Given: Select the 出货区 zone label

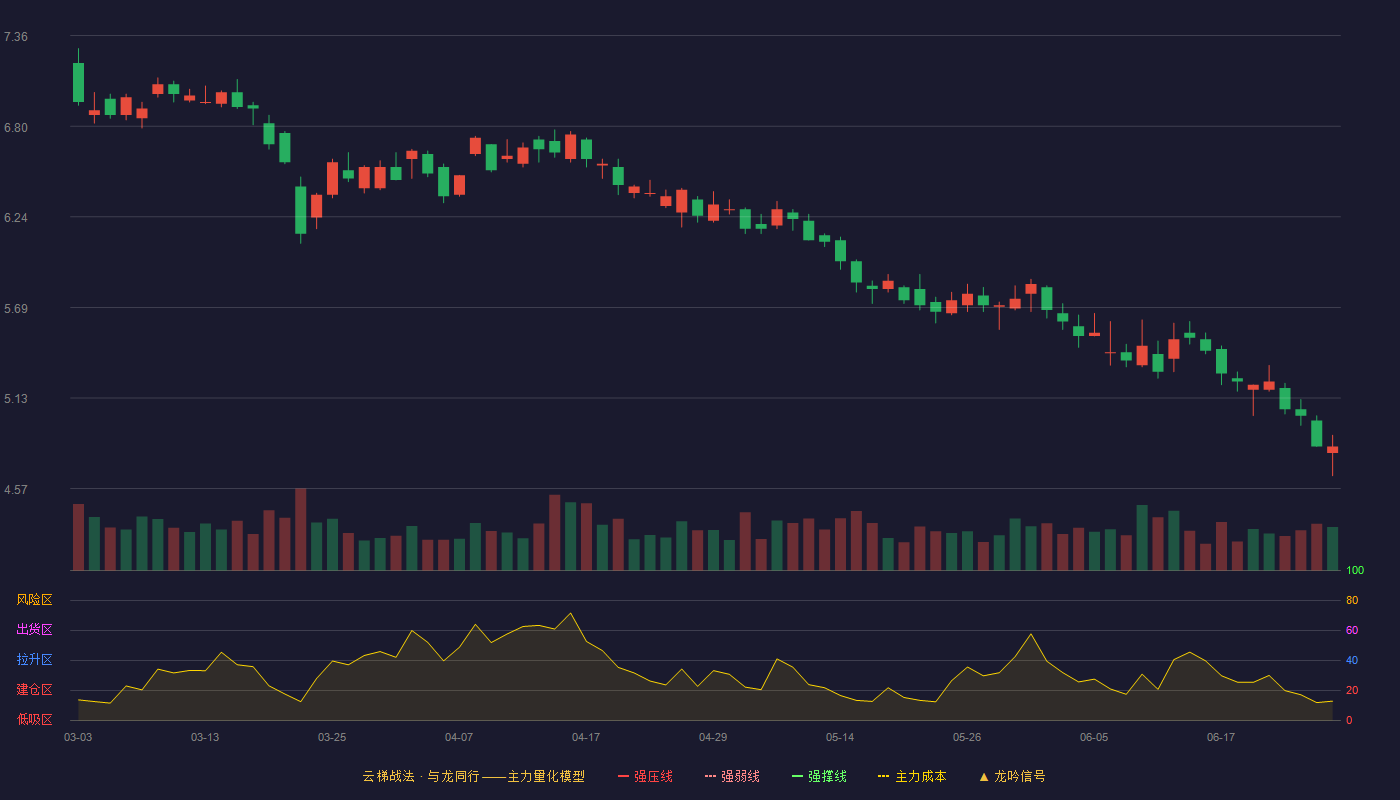Looking at the screenshot, I should [x=34, y=630].
